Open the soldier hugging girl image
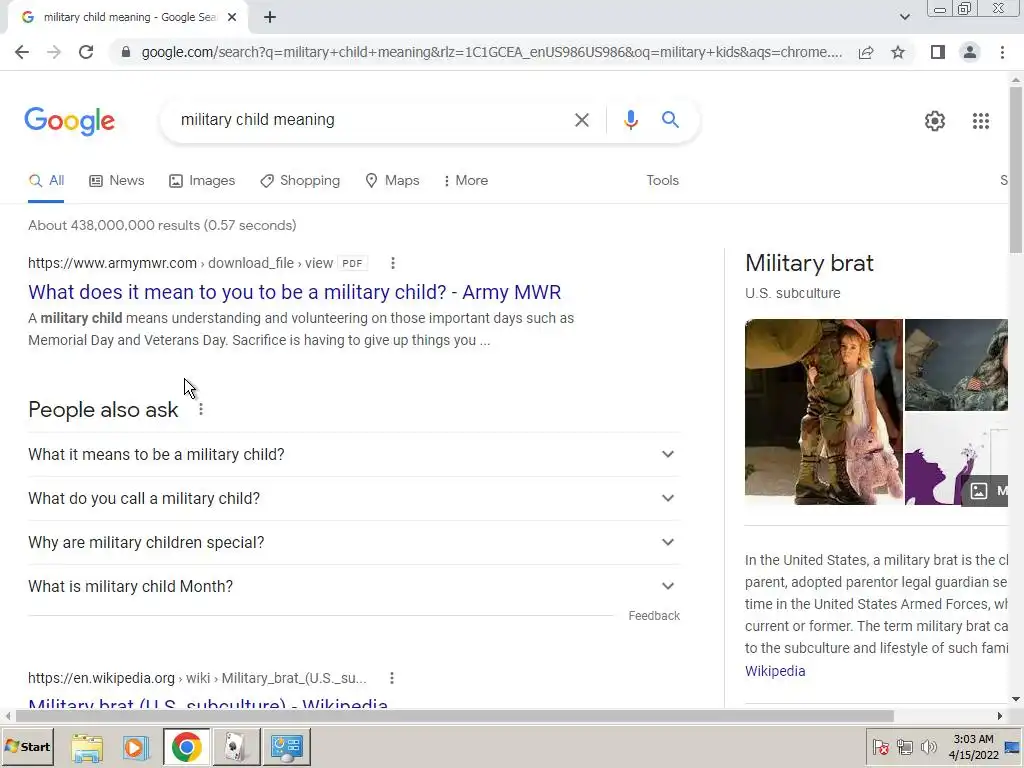The width and height of the screenshot is (1024, 768). (824, 412)
